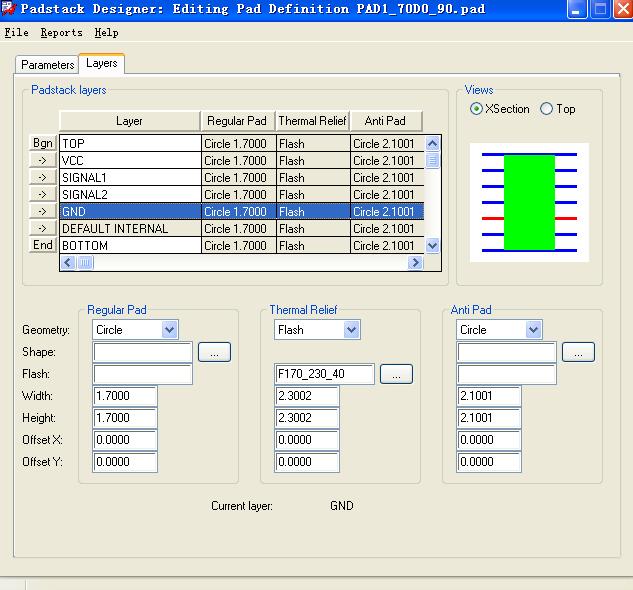
Task: Browse for the Thermal Relief flash symbol
Action: [396, 374]
